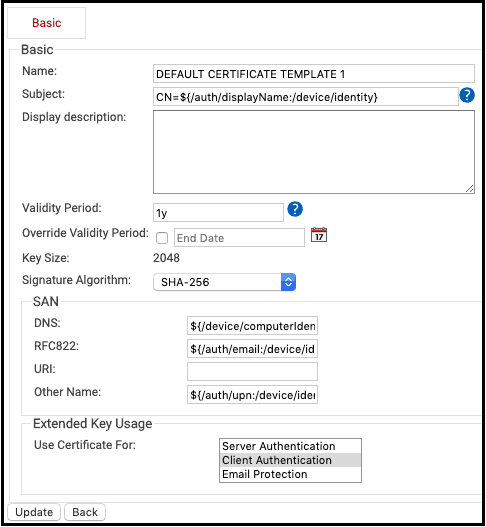Viewport: 486px width, 527px height.
Task: Click into the Name text field
Action: (x=314, y=74)
